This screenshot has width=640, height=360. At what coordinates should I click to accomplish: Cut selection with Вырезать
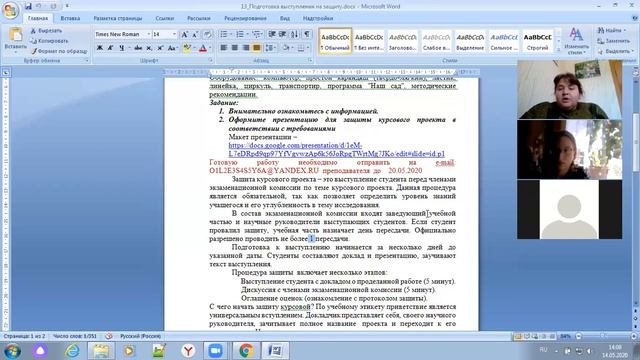[x=46, y=31]
